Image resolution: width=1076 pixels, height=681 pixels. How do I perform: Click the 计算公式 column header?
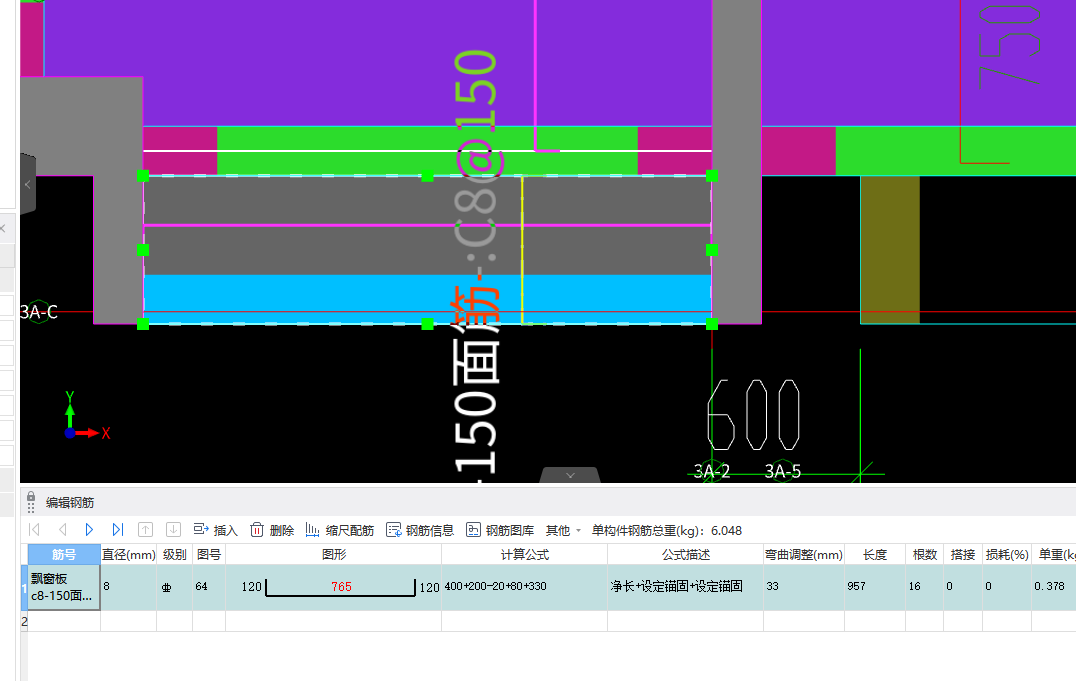coord(524,554)
